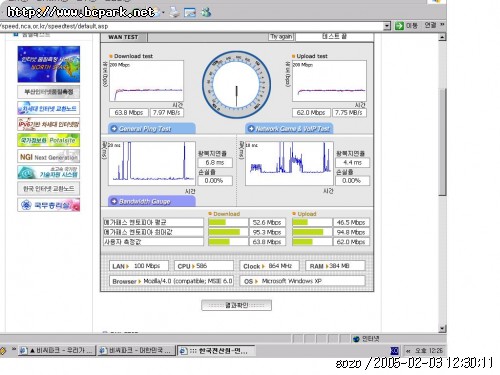Image resolution: width=500 pixels, height=375 pixels.
Task: Click the page scrollbar up arrow
Action: click(x=442, y=37)
